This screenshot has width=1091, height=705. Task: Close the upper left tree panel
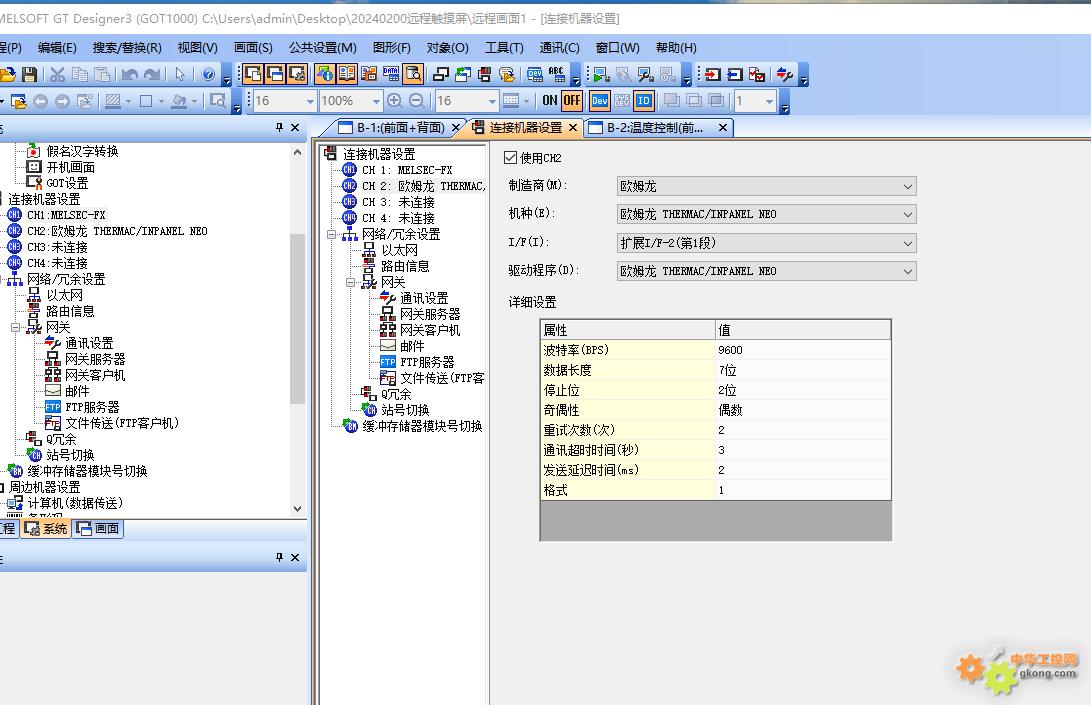pyautogui.click(x=295, y=127)
